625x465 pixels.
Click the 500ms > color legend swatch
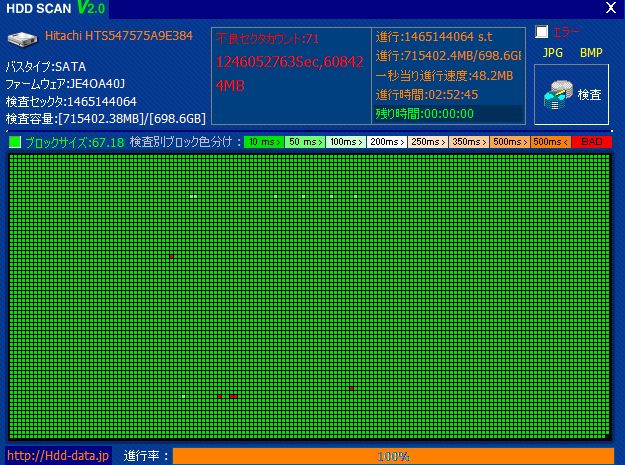(x=510, y=142)
